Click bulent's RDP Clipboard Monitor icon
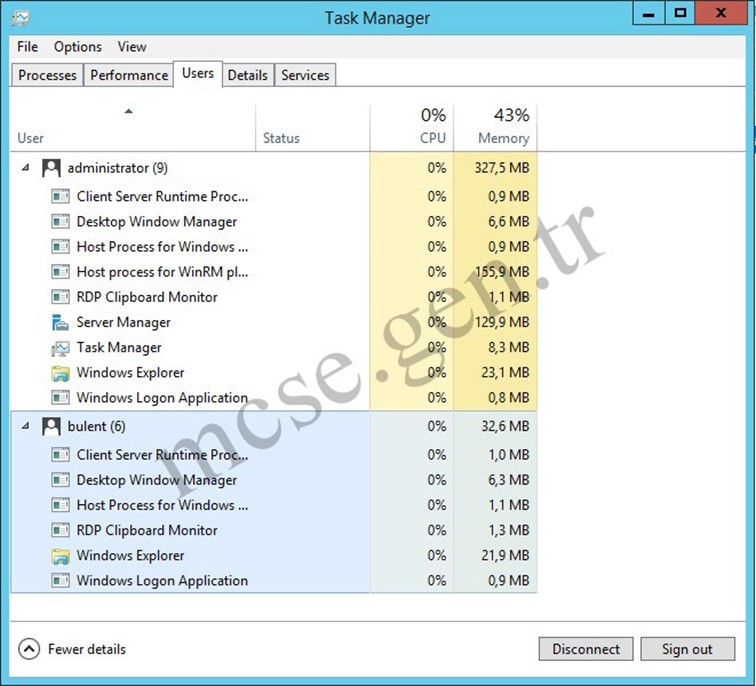The height and width of the screenshot is (686, 756). [60, 530]
